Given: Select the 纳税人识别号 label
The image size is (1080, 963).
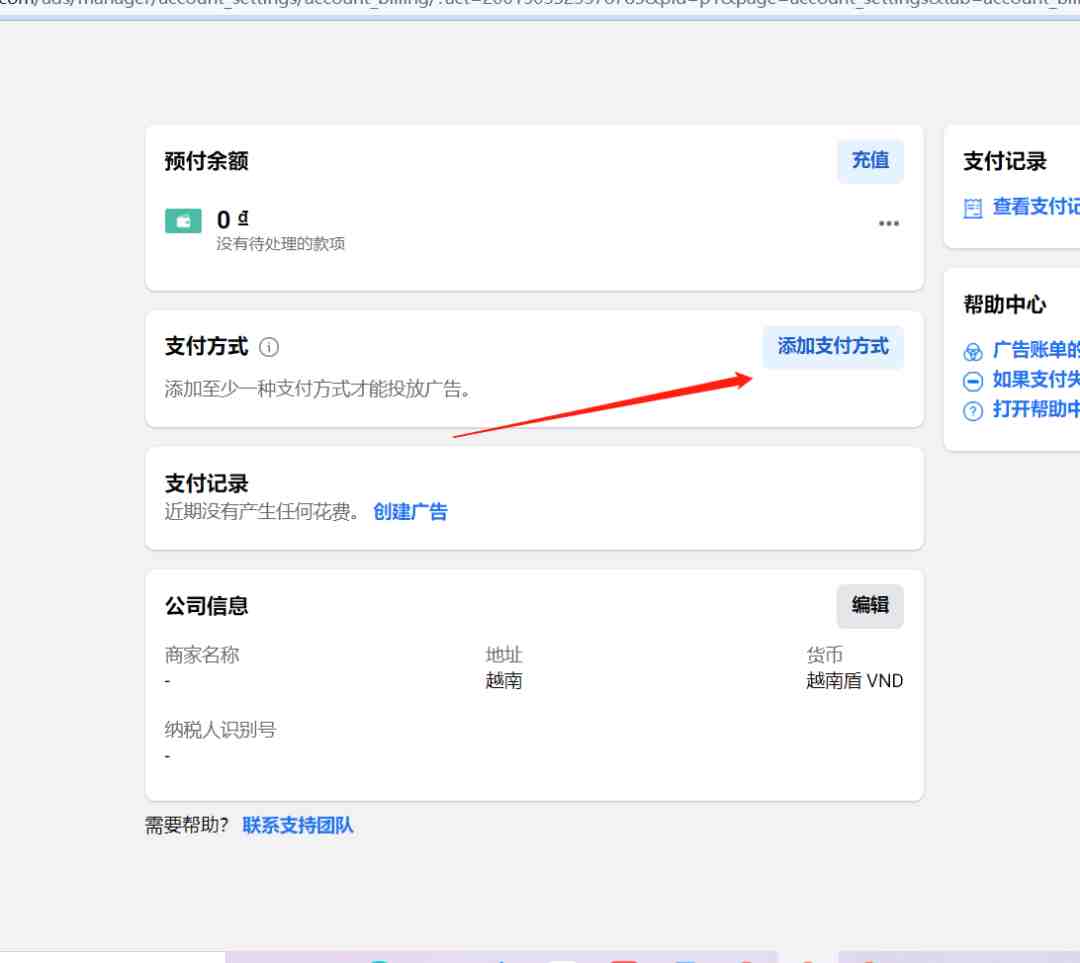Looking at the screenshot, I should (x=220, y=729).
